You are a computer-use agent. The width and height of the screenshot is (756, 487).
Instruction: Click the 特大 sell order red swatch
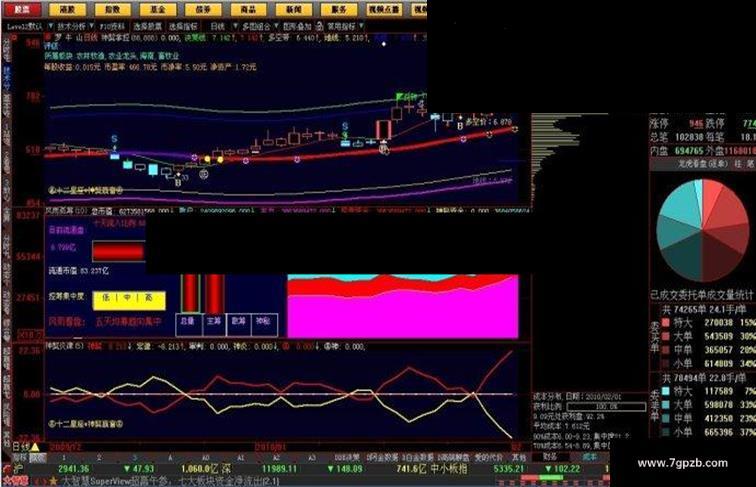pyautogui.click(x=666, y=322)
